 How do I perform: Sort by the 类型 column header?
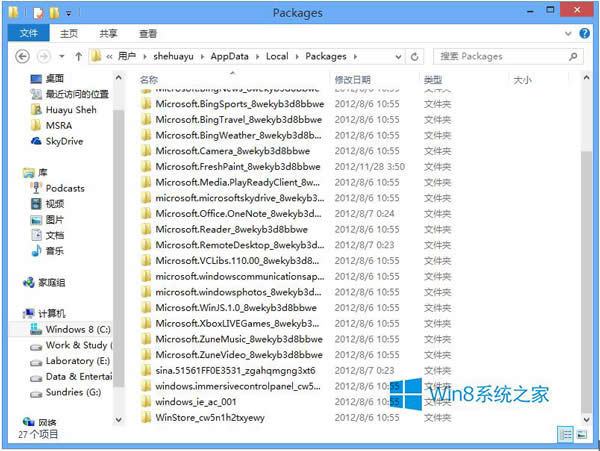433,80
